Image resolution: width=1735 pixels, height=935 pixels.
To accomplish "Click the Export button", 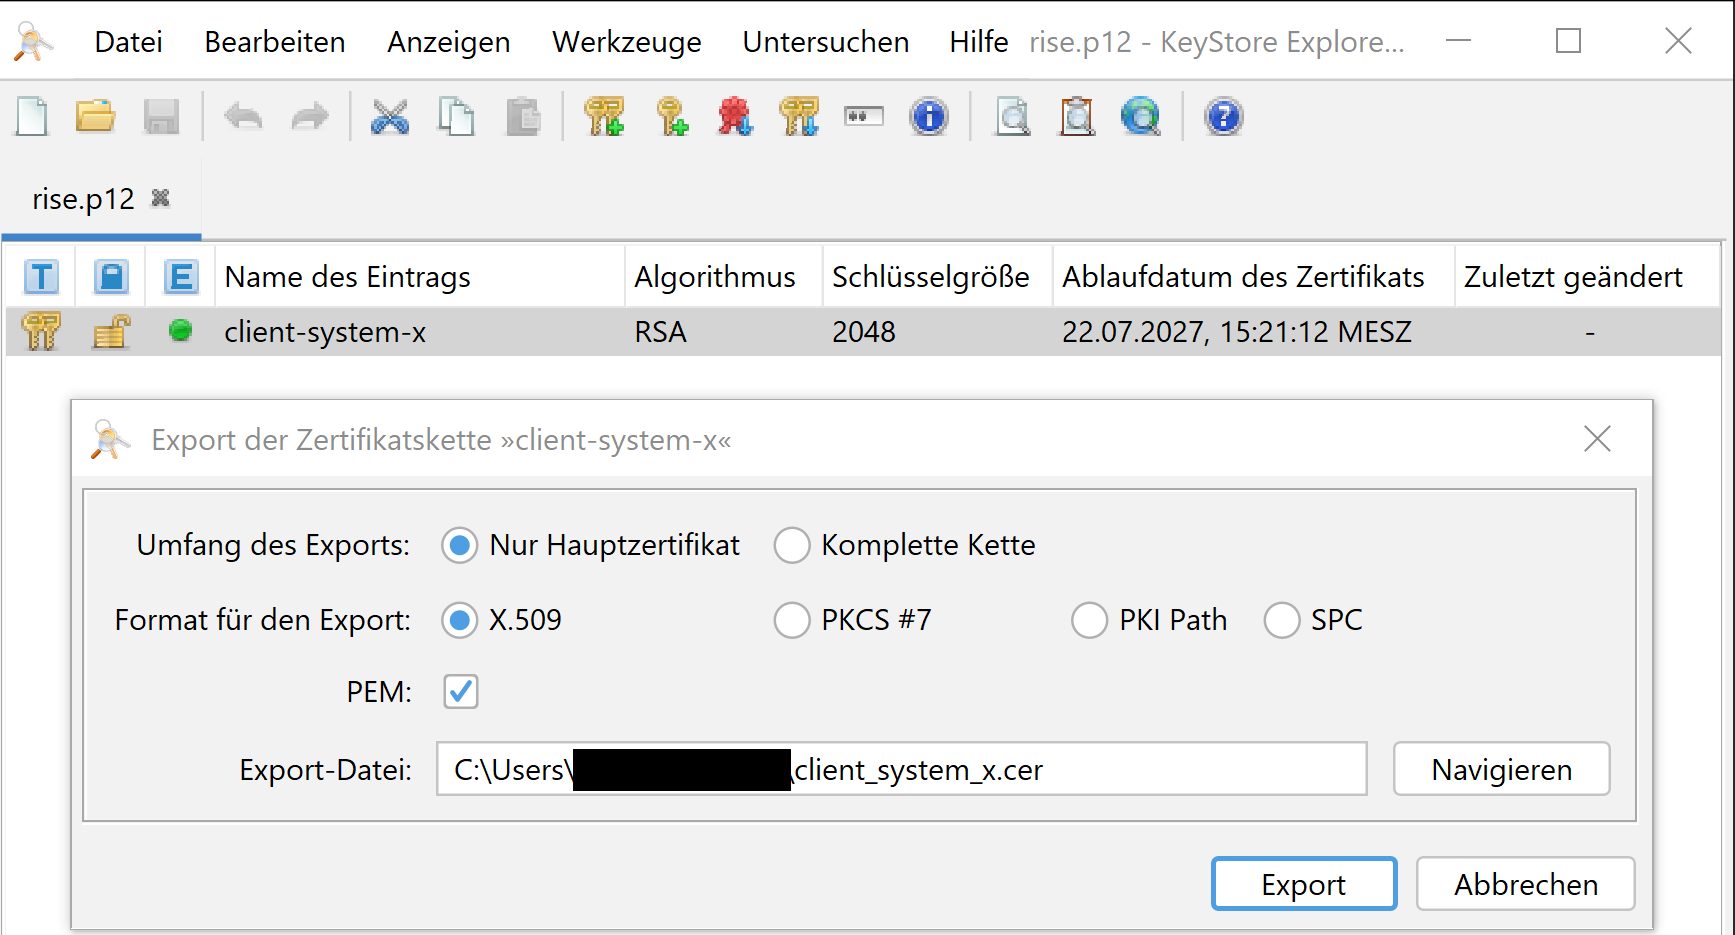I will [1303, 884].
